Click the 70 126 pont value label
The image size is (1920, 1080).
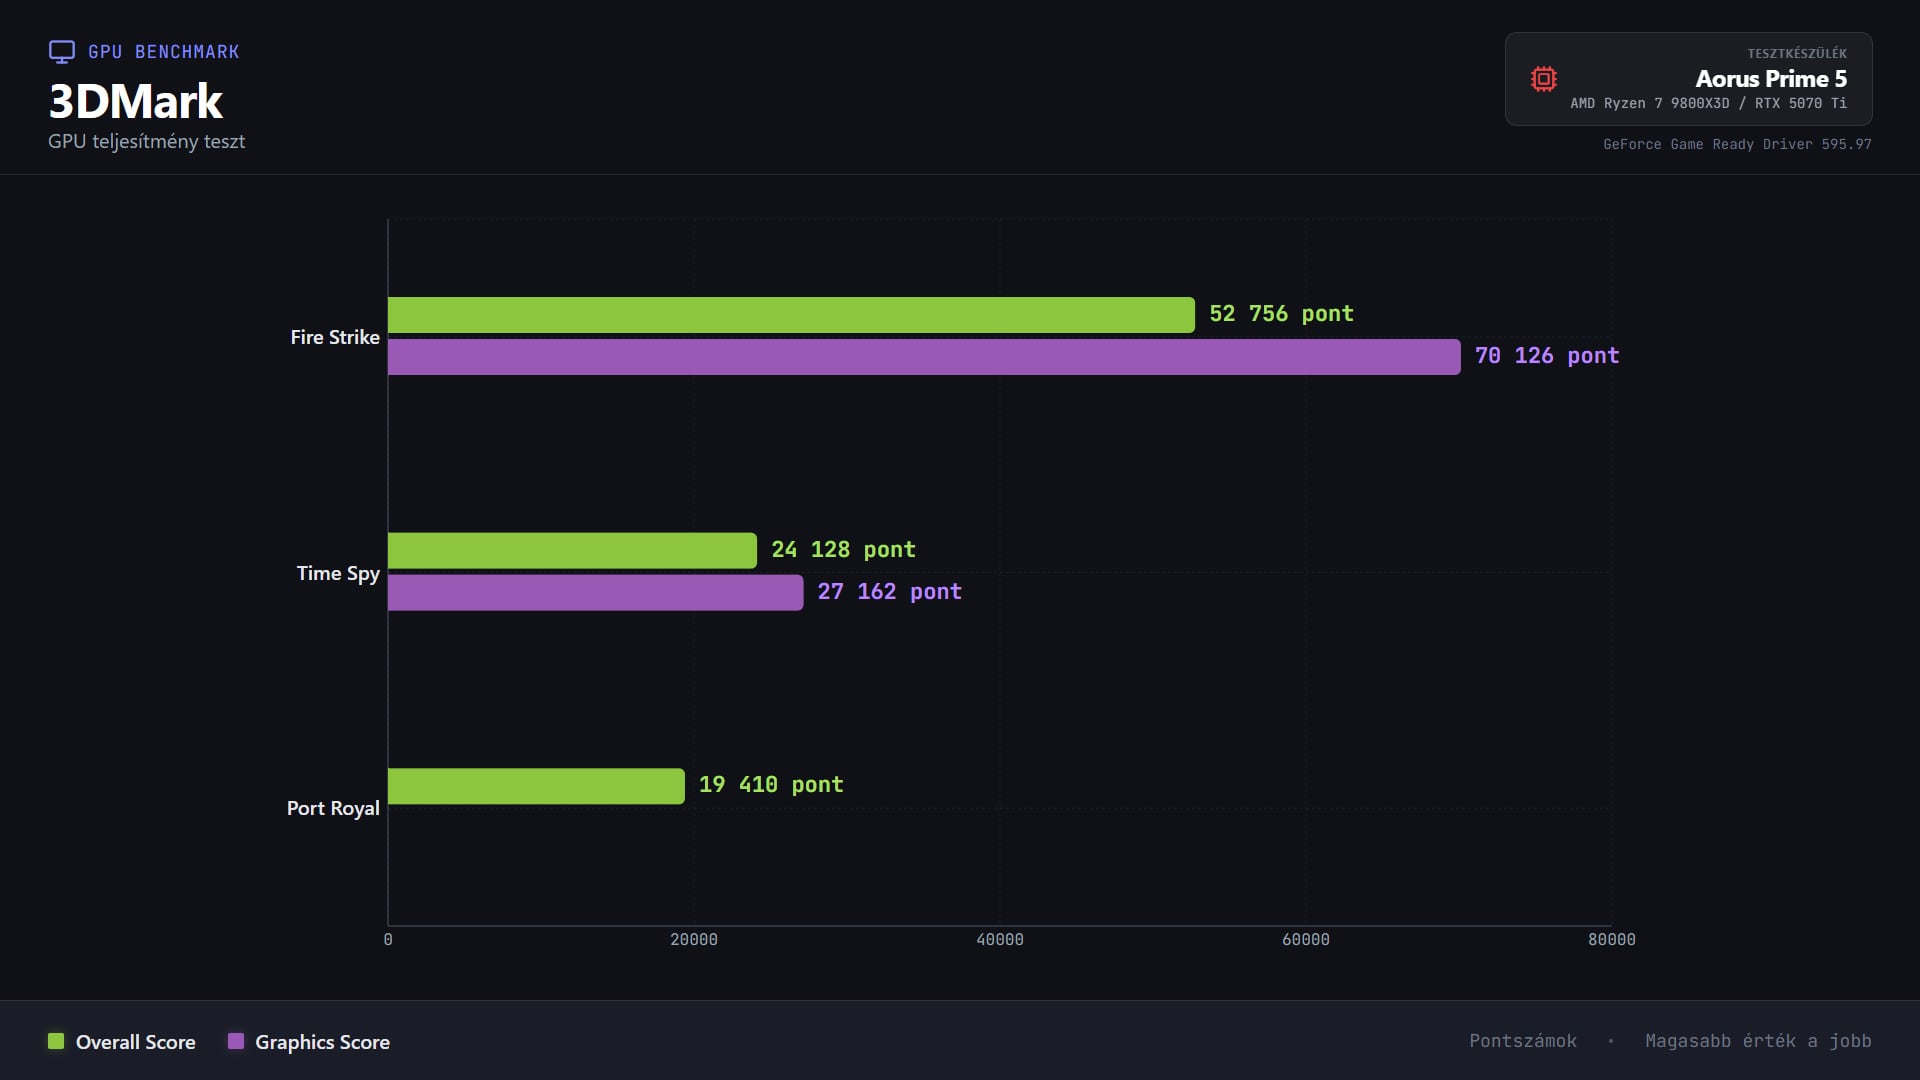(1546, 356)
